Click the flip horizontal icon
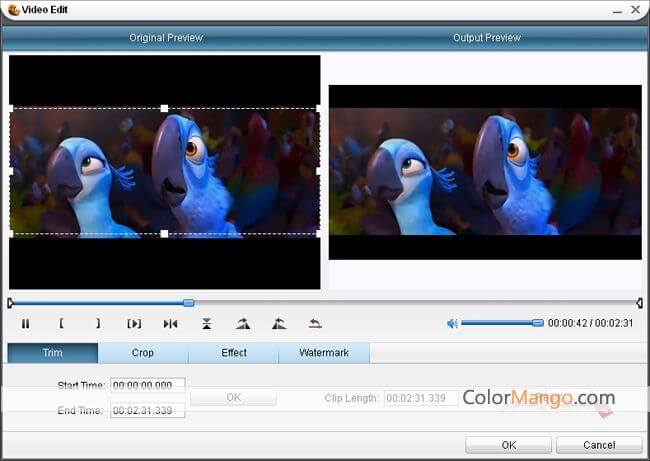This screenshot has width=650, height=461. point(170,324)
